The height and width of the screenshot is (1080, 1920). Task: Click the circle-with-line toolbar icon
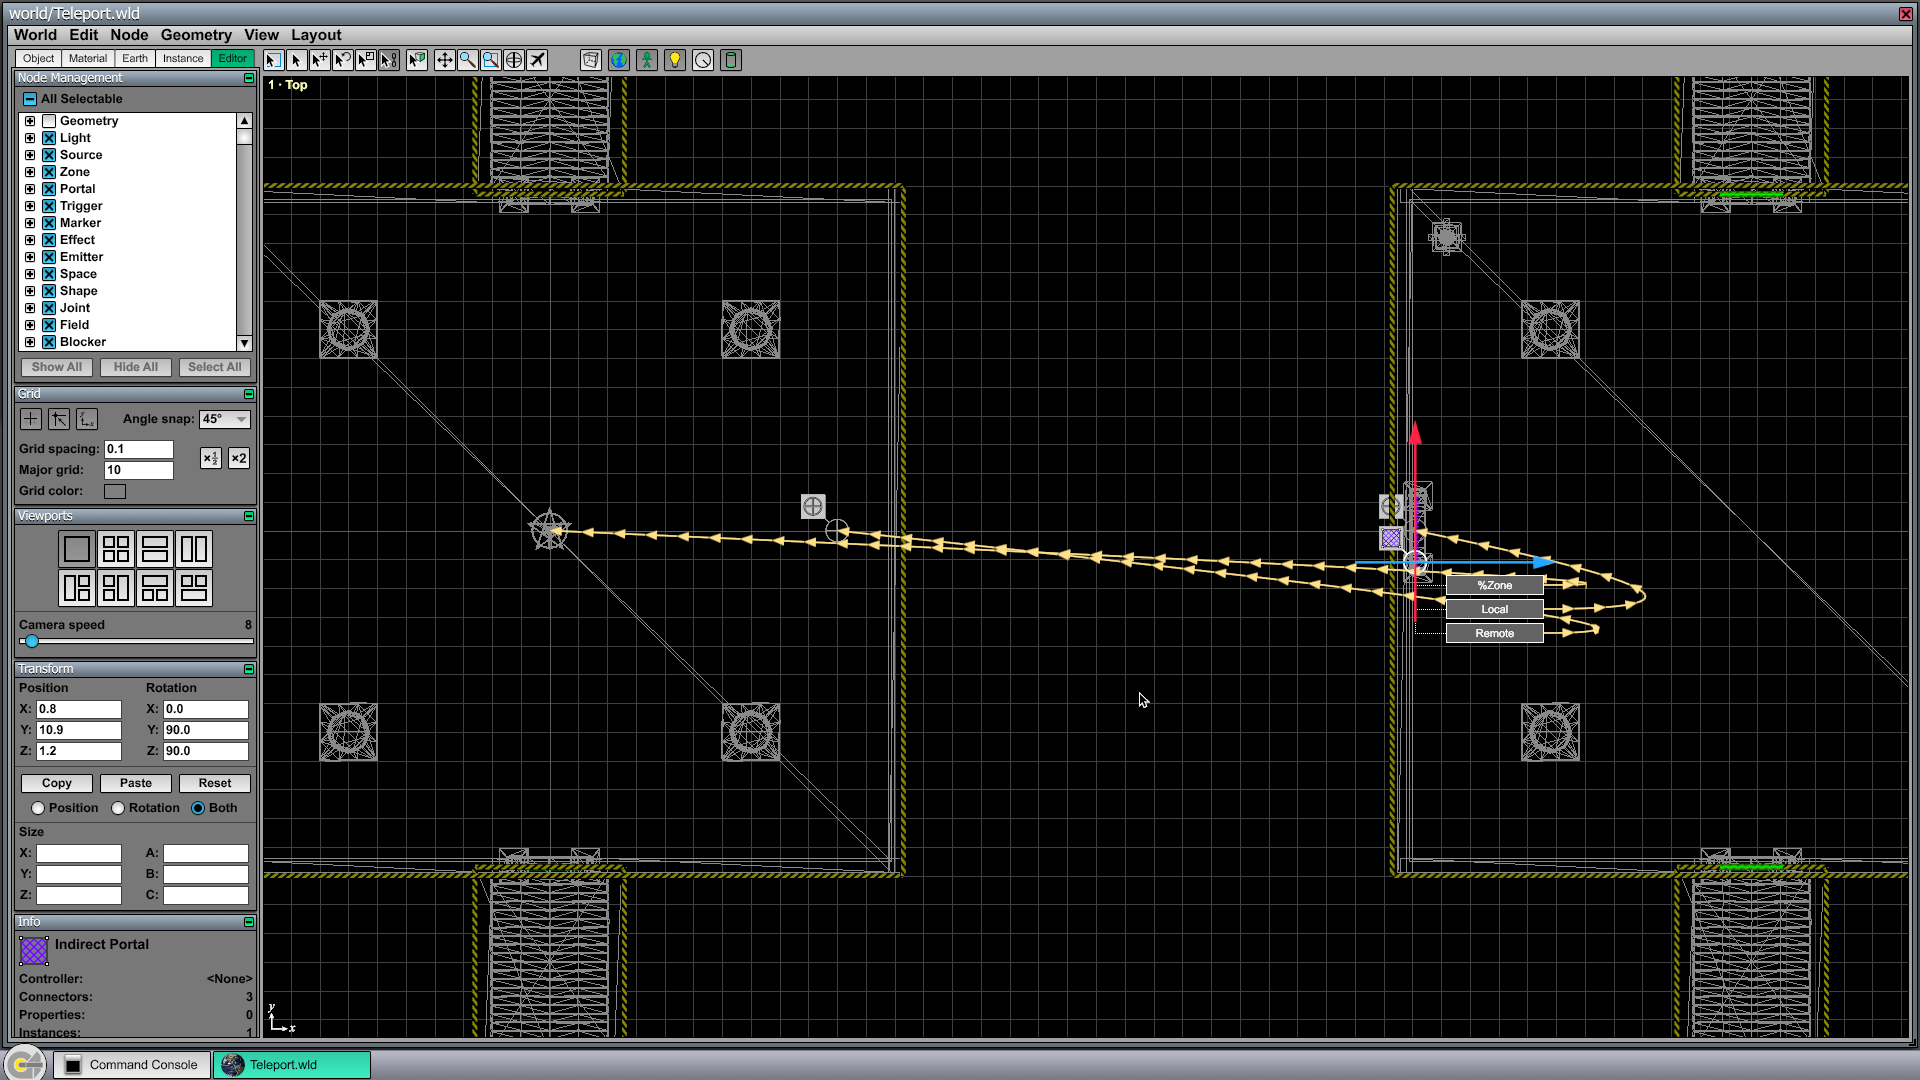pyautogui.click(x=703, y=60)
